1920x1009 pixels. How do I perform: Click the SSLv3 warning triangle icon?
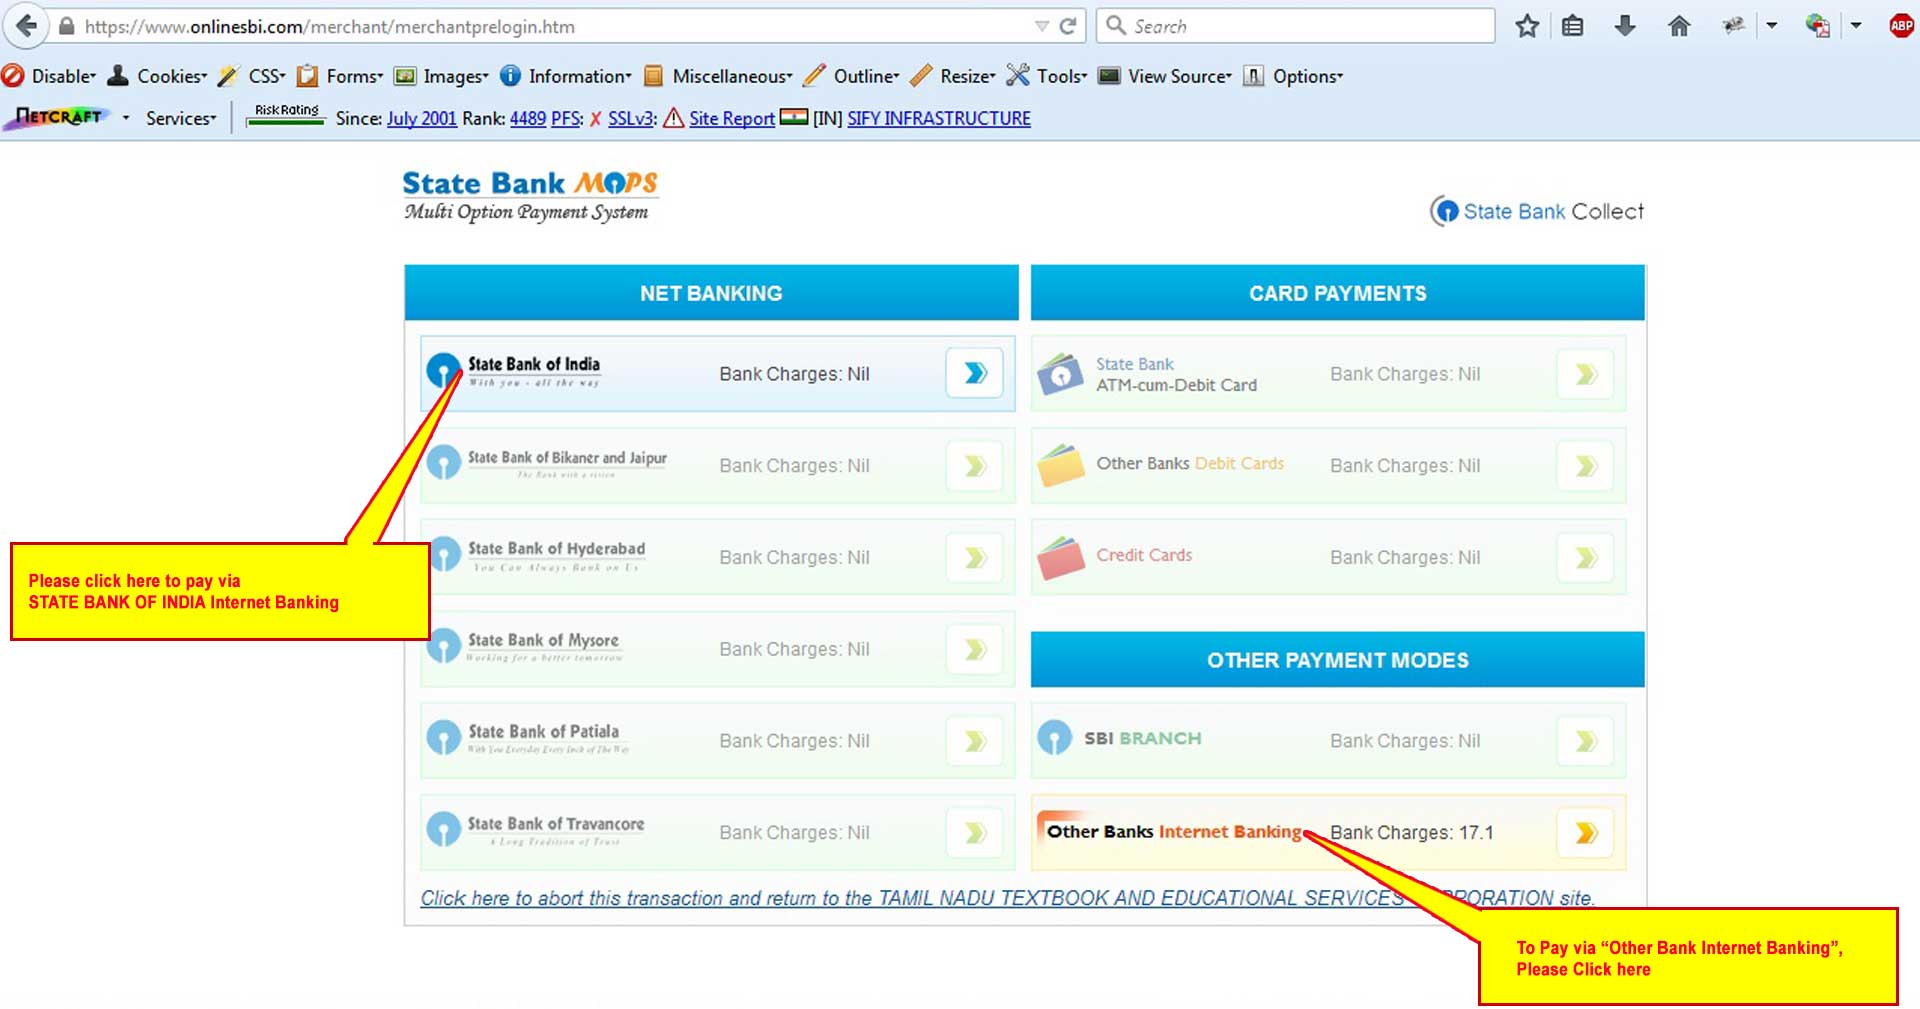coord(673,118)
